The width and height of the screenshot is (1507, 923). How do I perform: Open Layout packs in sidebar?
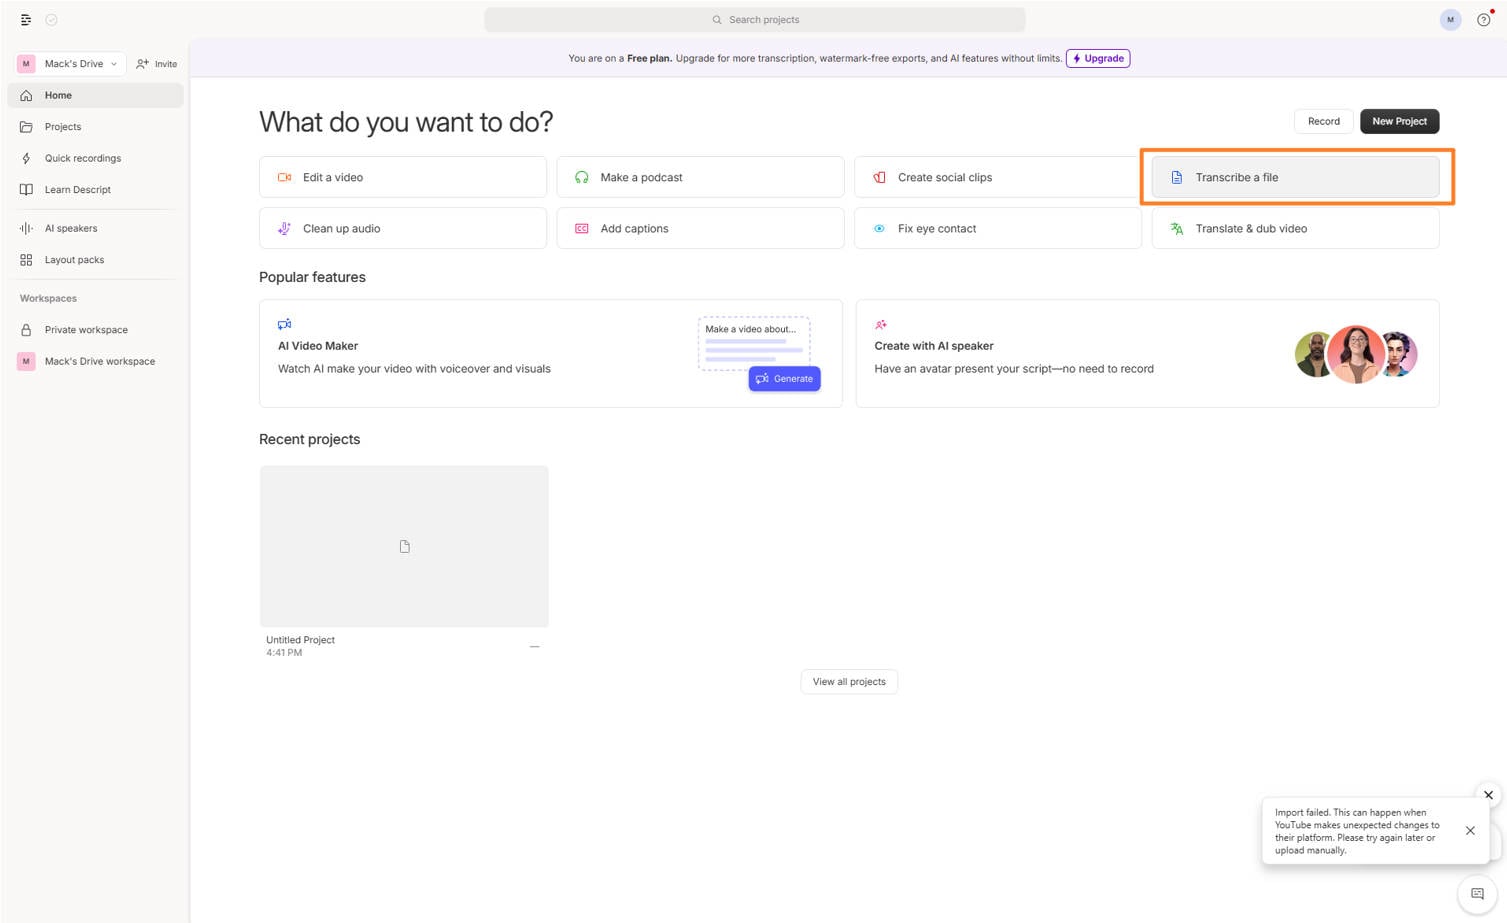pyautogui.click(x=96, y=260)
